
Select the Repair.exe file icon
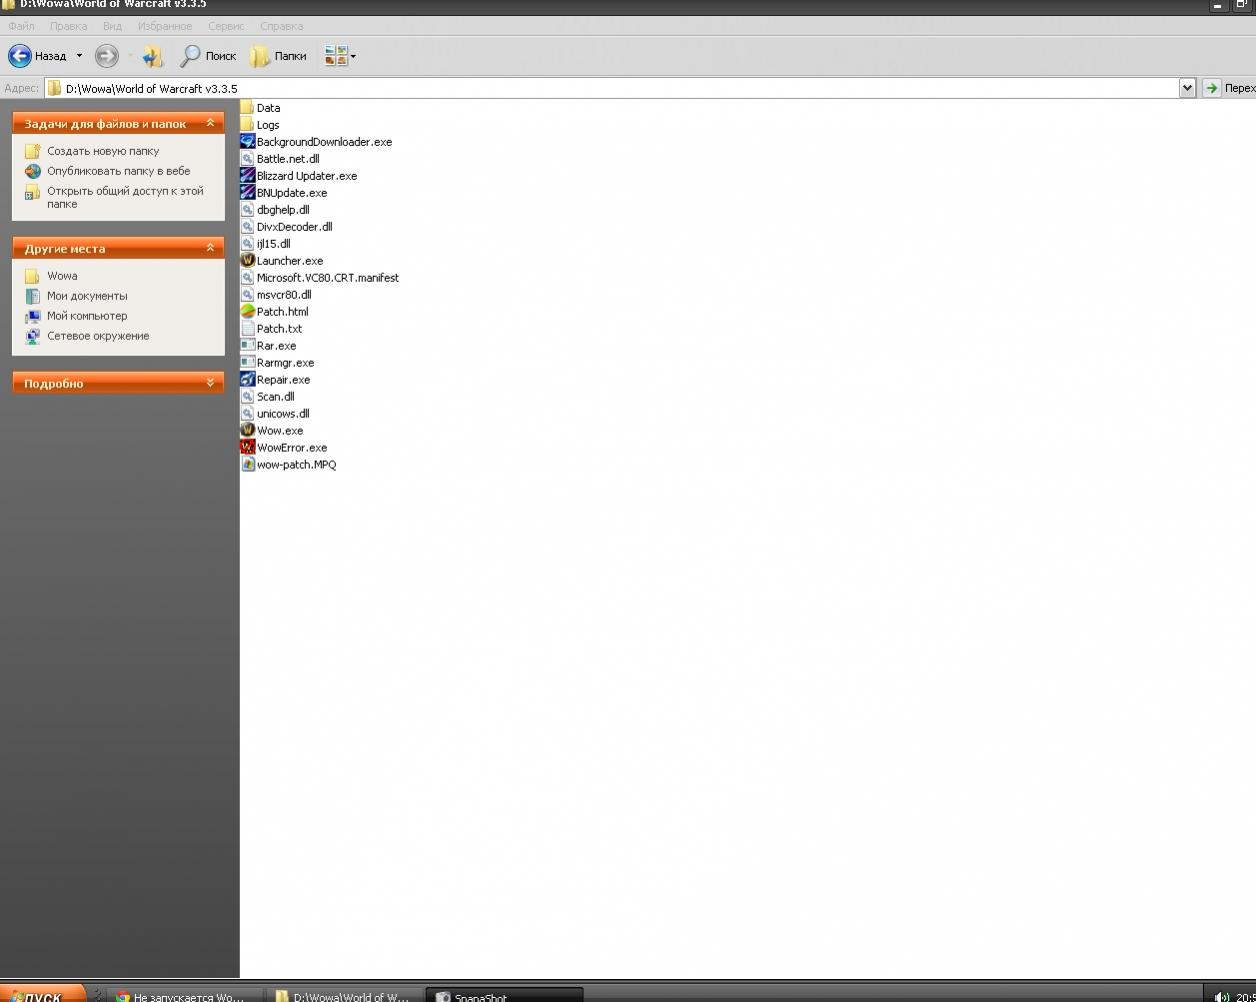click(248, 380)
